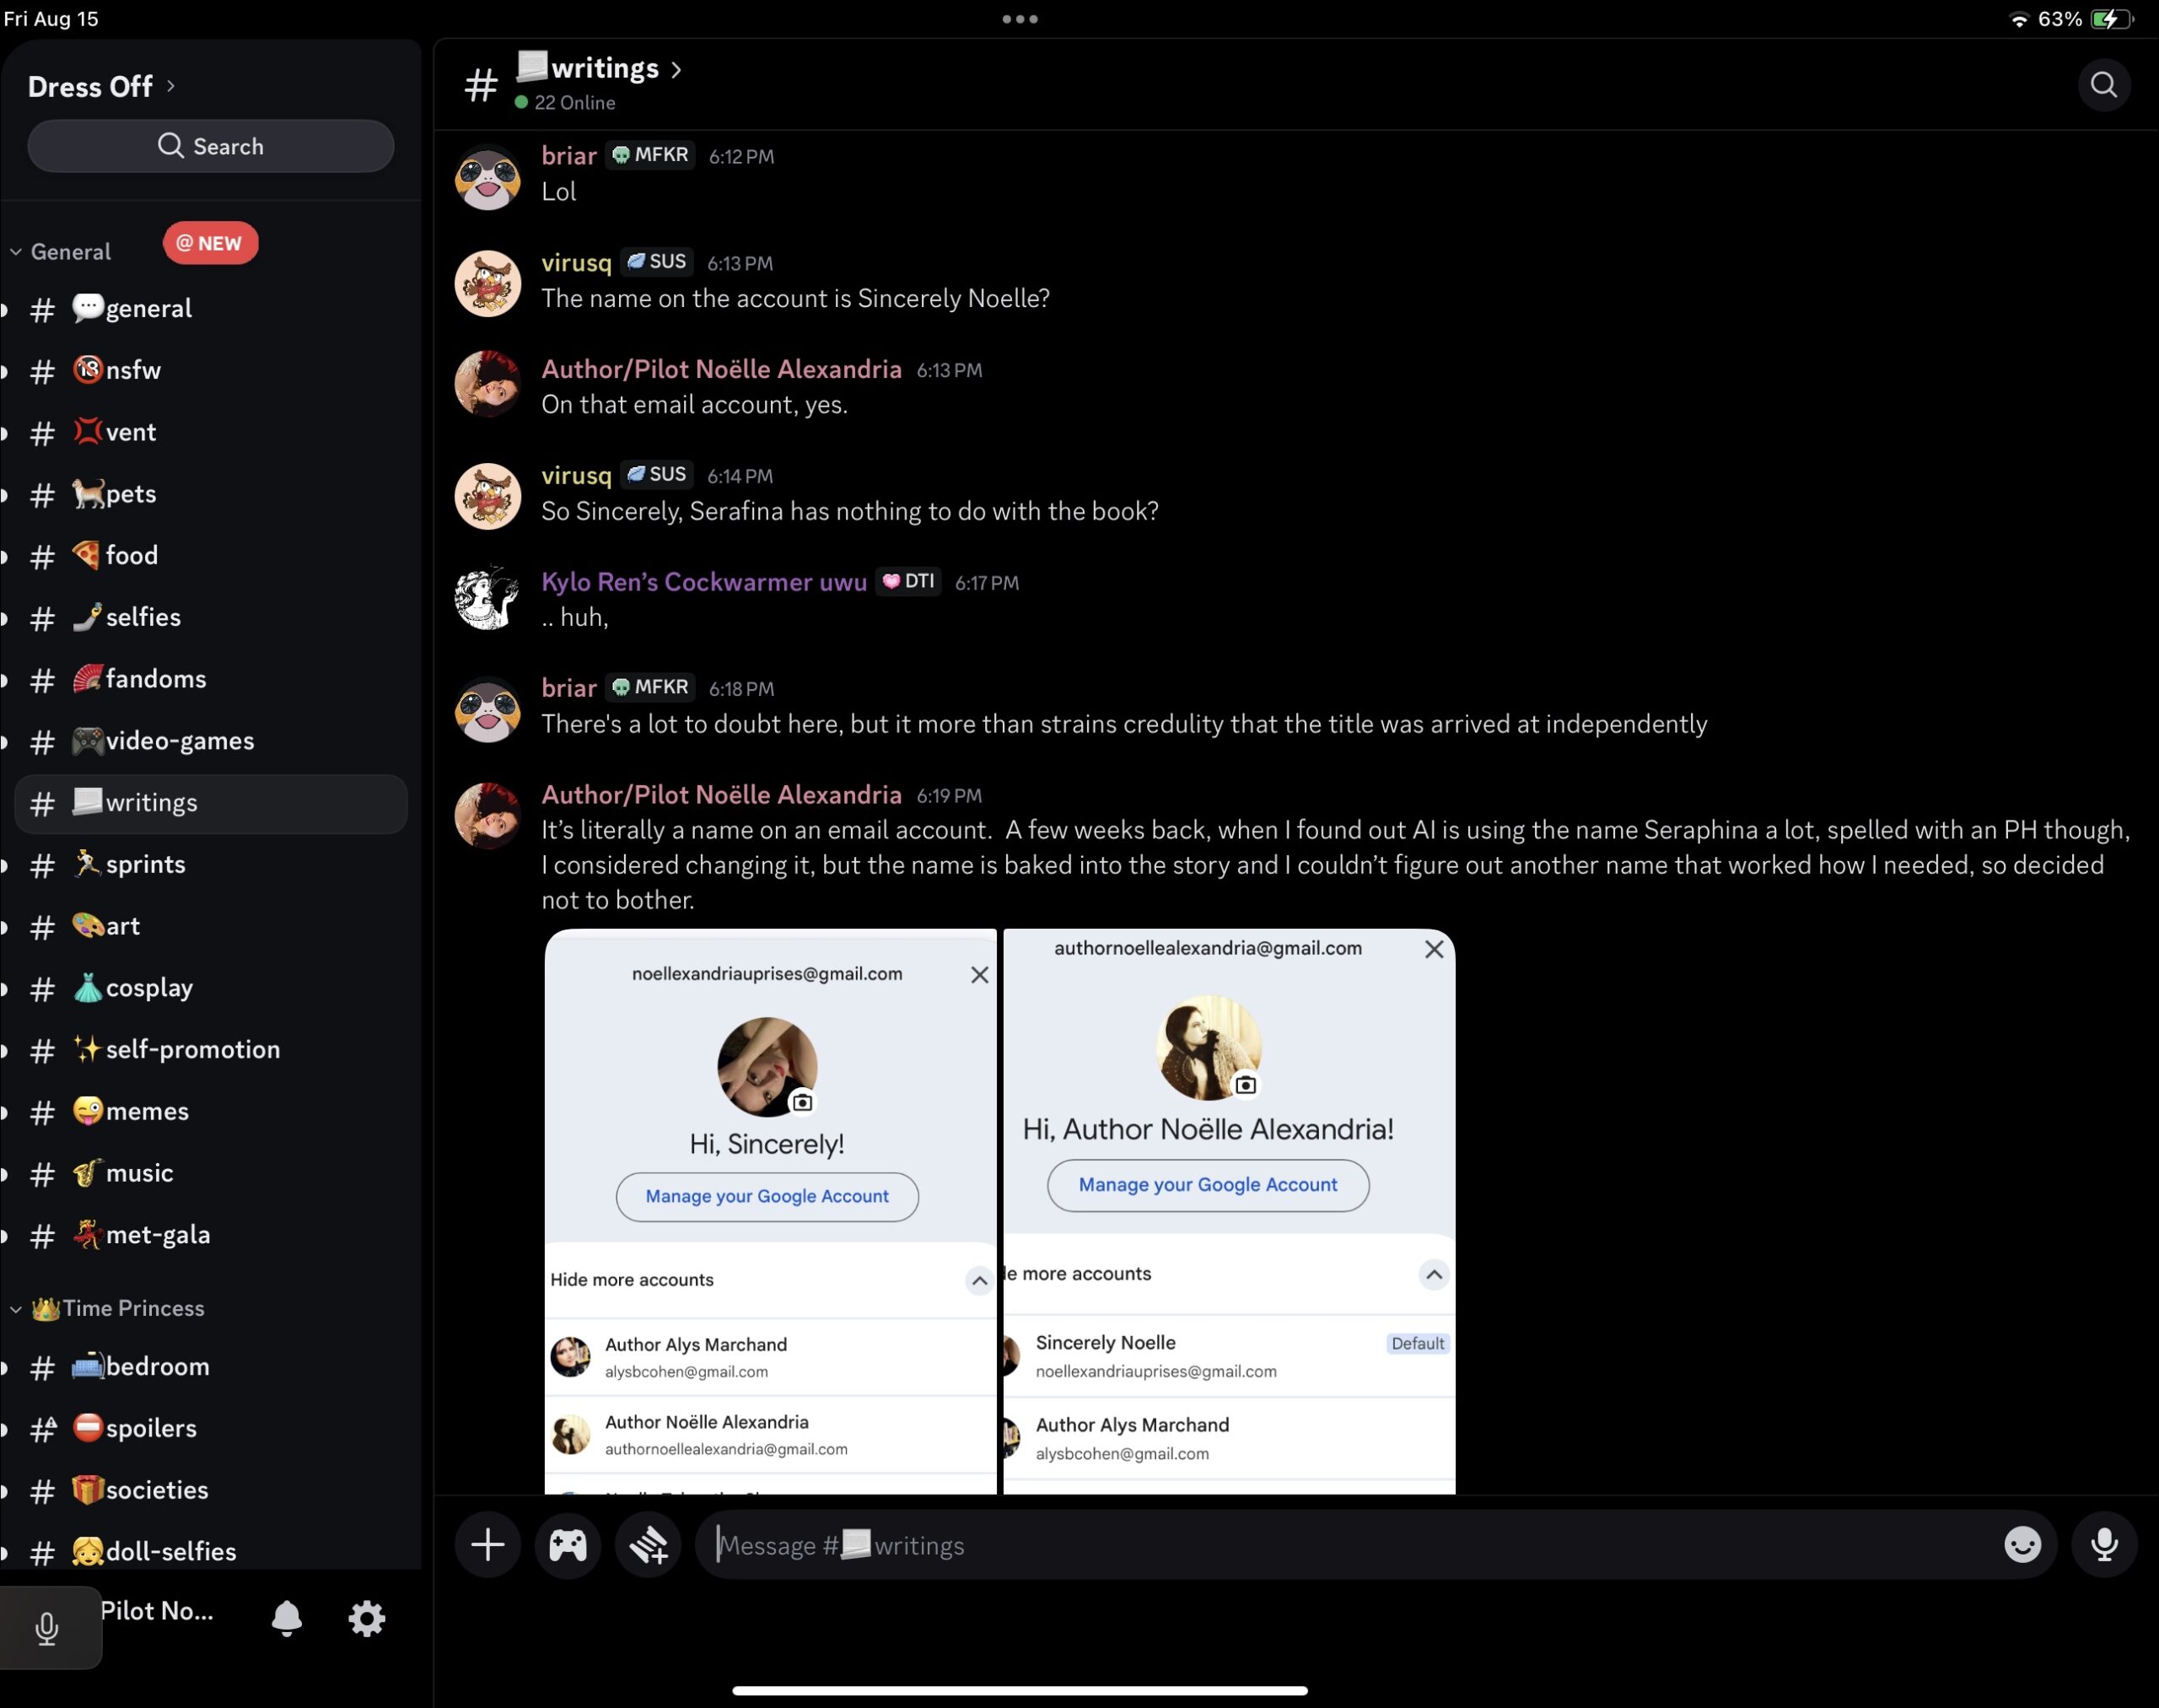Viewport: 2159px width, 1708px height.
Task: Switch to the sprints channel
Action: pos(146,864)
